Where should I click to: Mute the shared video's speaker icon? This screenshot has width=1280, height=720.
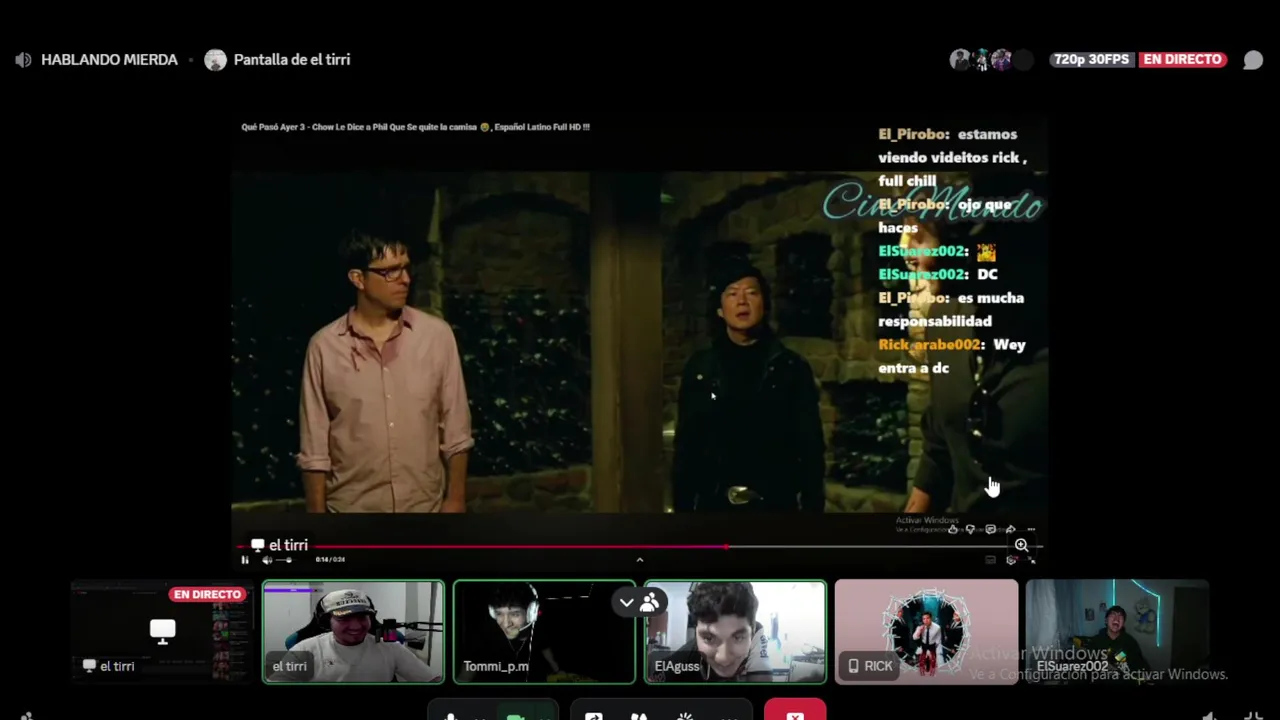click(266, 560)
